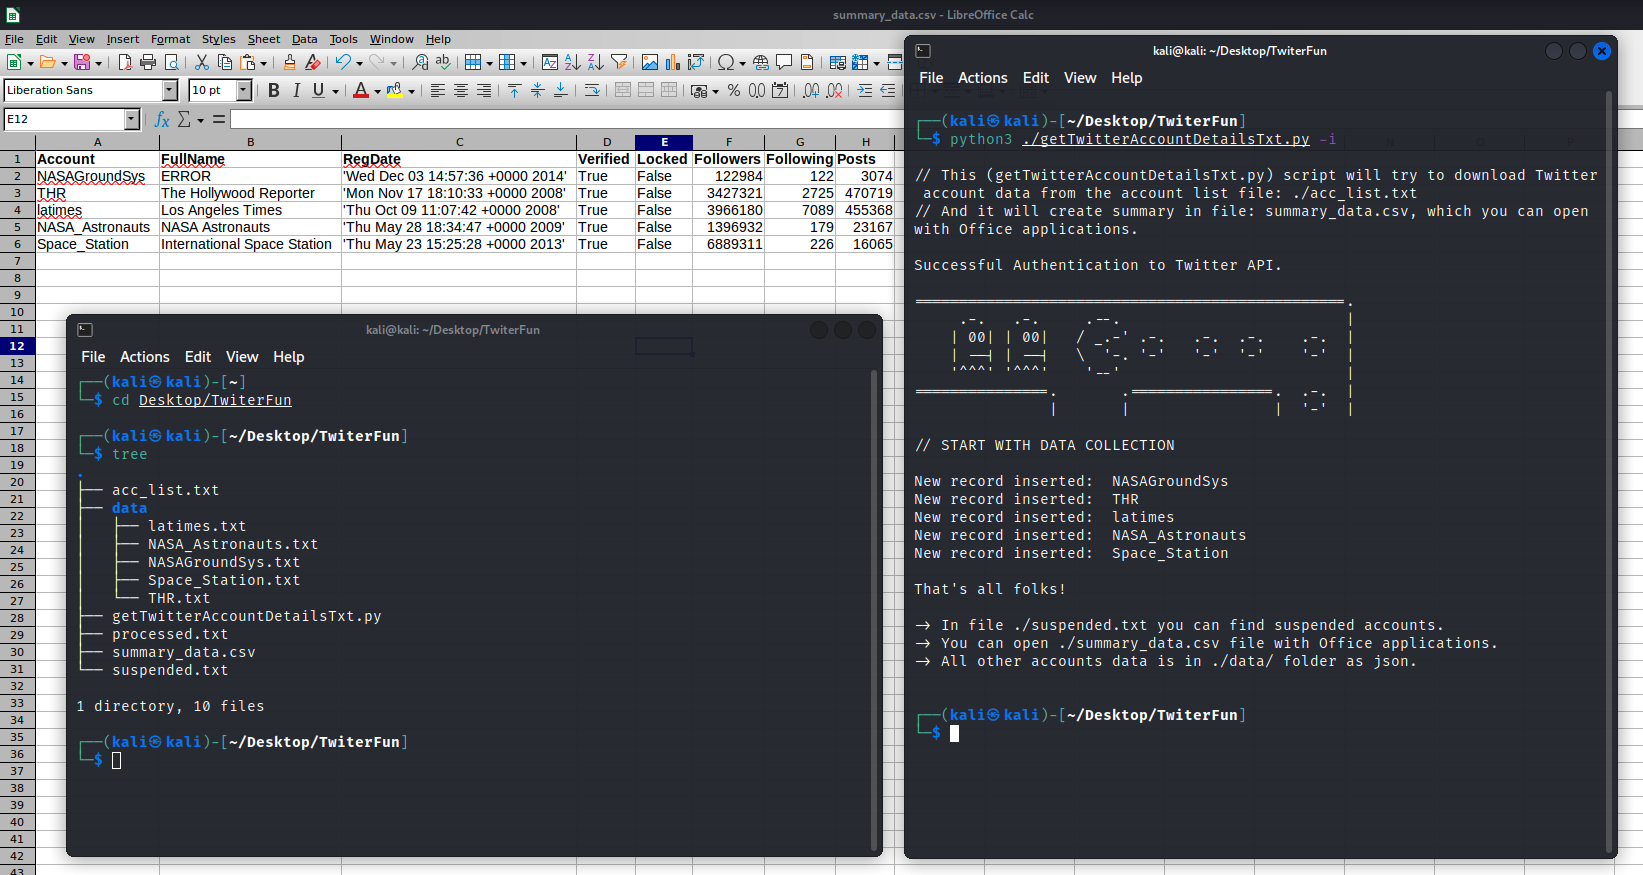Click the Add Decimal Place icon

(x=811, y=90)
